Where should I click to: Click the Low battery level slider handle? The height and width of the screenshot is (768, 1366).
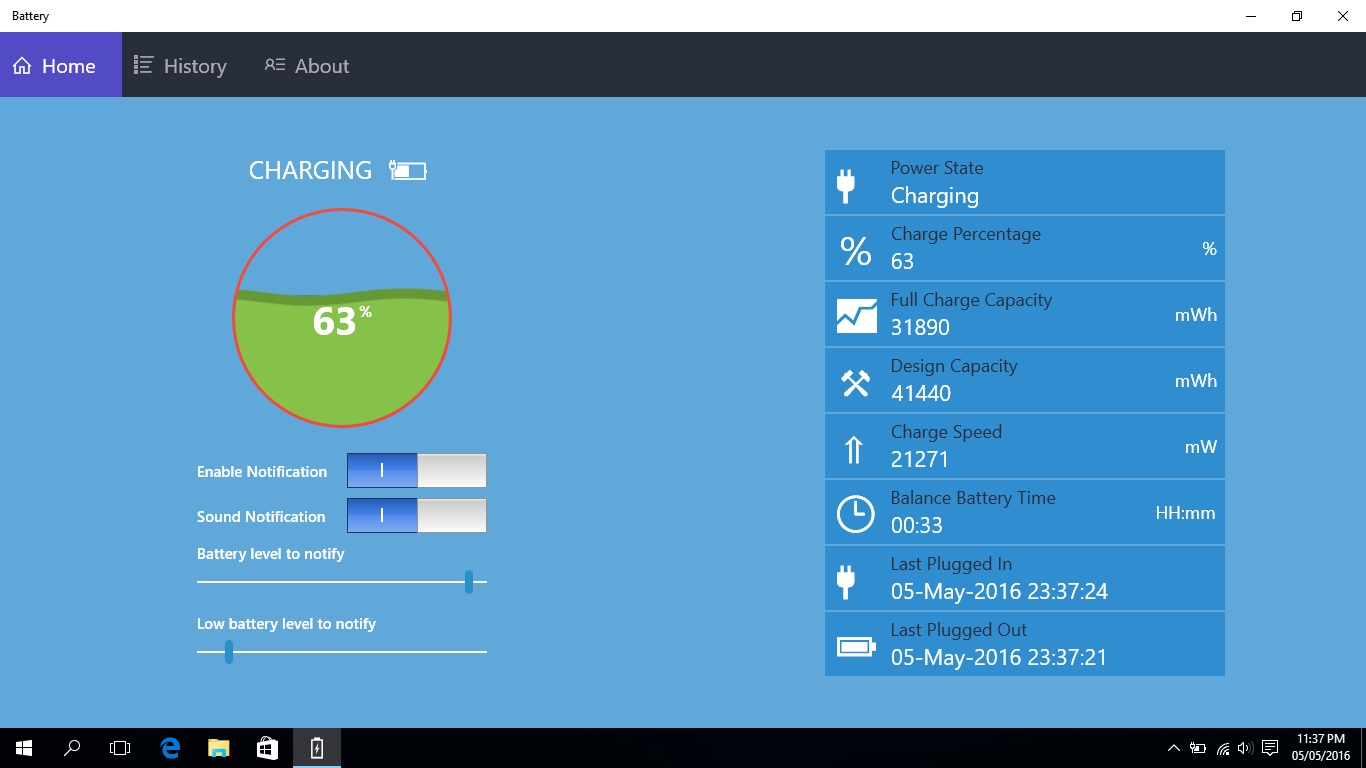pyautogui.click(x=229, y=652)
